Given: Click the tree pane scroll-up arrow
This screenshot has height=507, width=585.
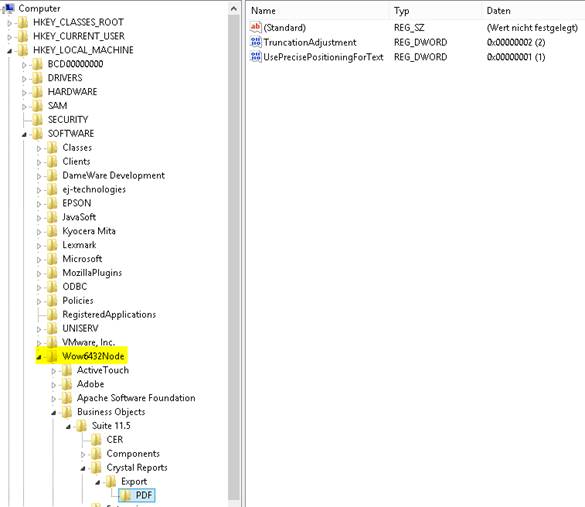Looking at the screenshot, I should (234, 9).
